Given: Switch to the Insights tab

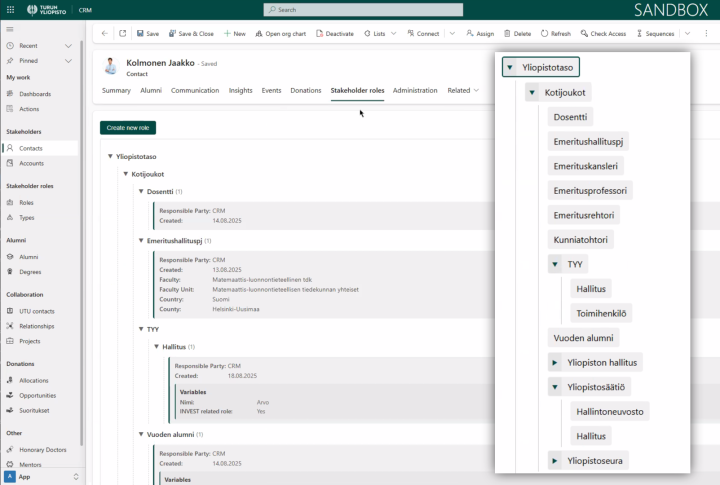Looking at the screenshot, I should point(241,90).
